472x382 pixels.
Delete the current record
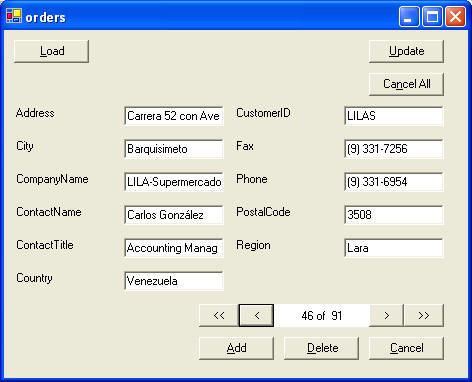321,348
